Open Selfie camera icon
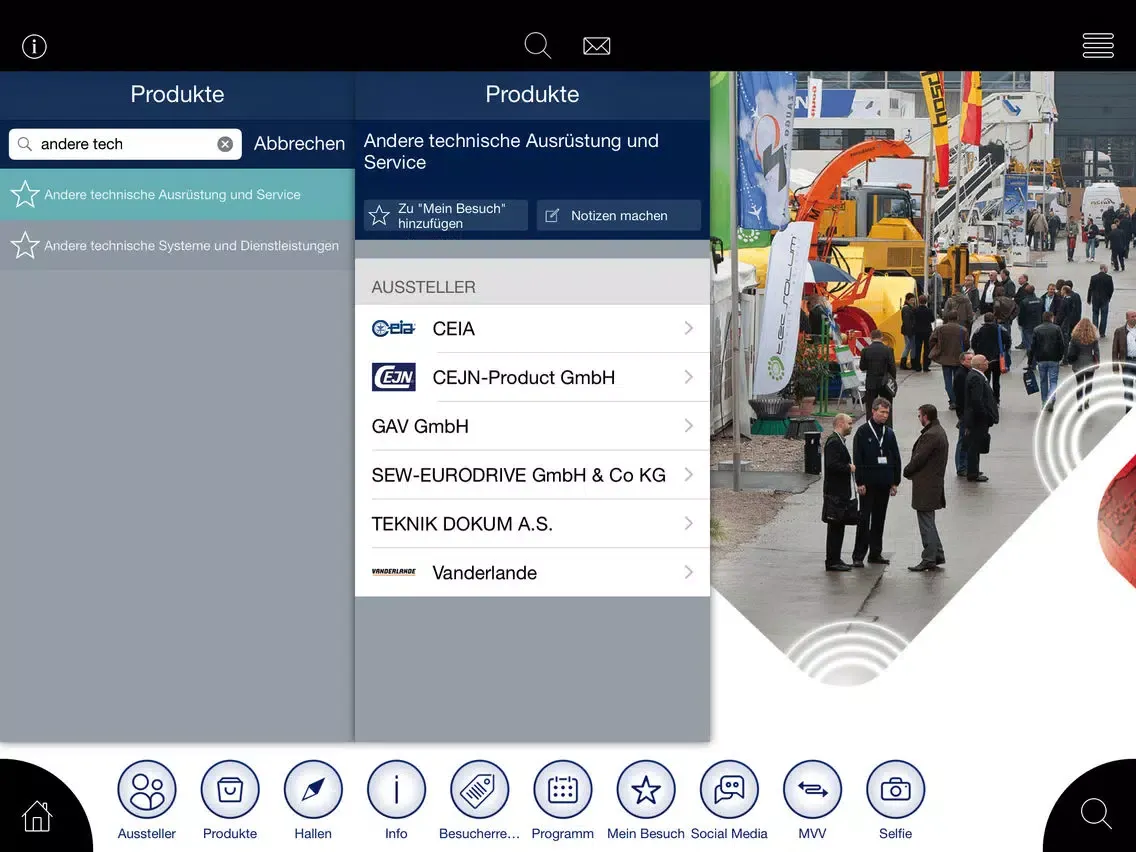 pos(895,790)
